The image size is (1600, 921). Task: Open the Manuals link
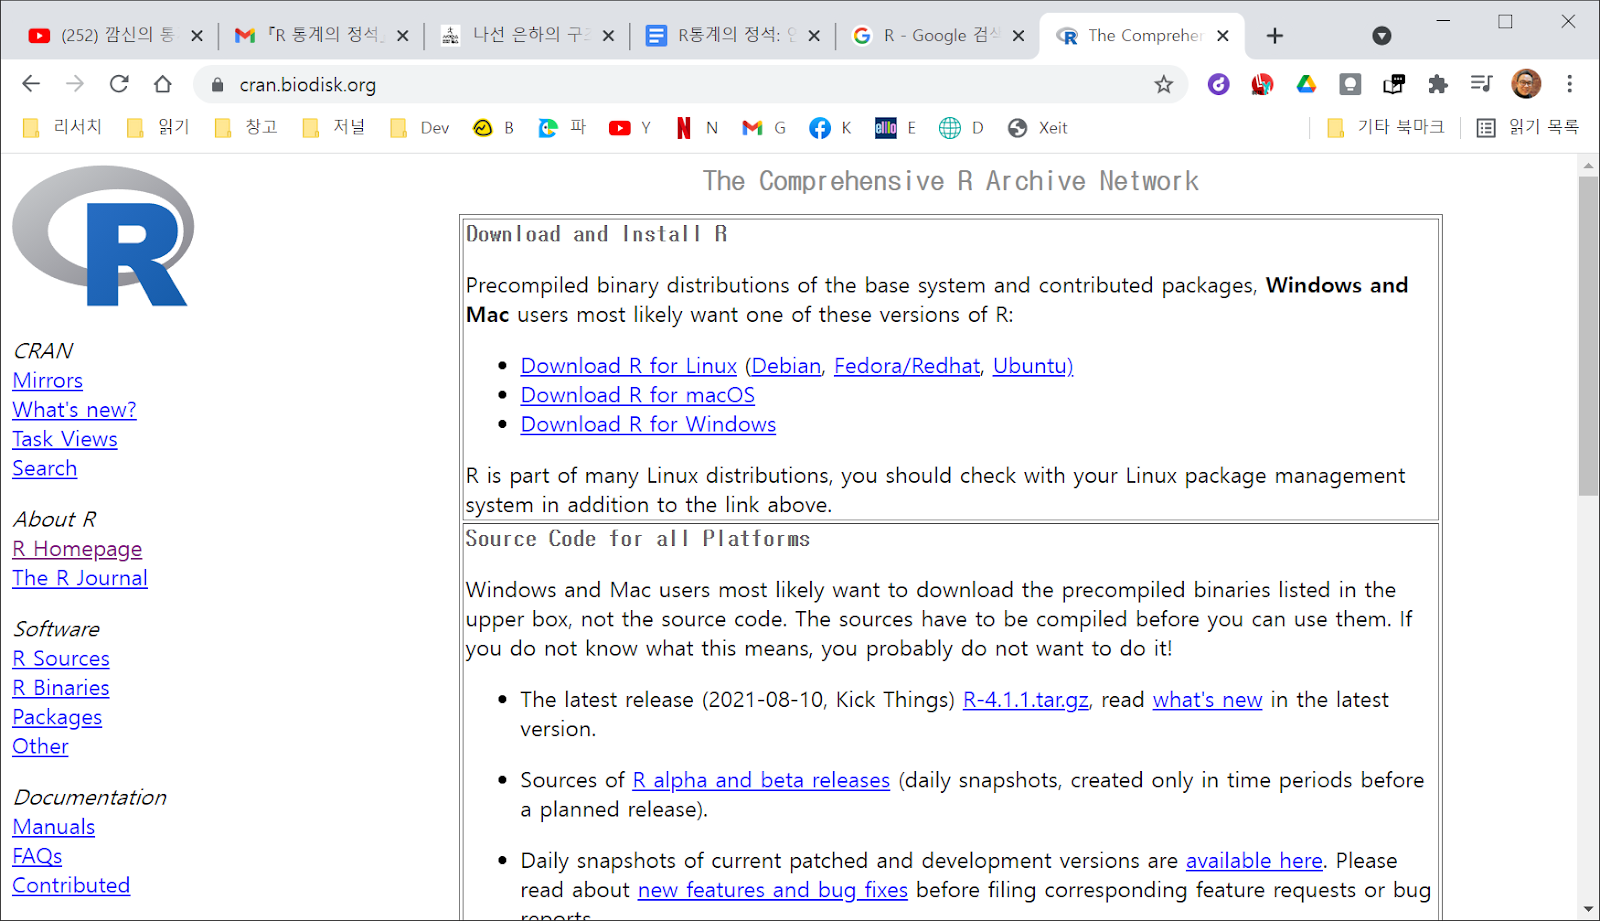(x=54, y=827)
